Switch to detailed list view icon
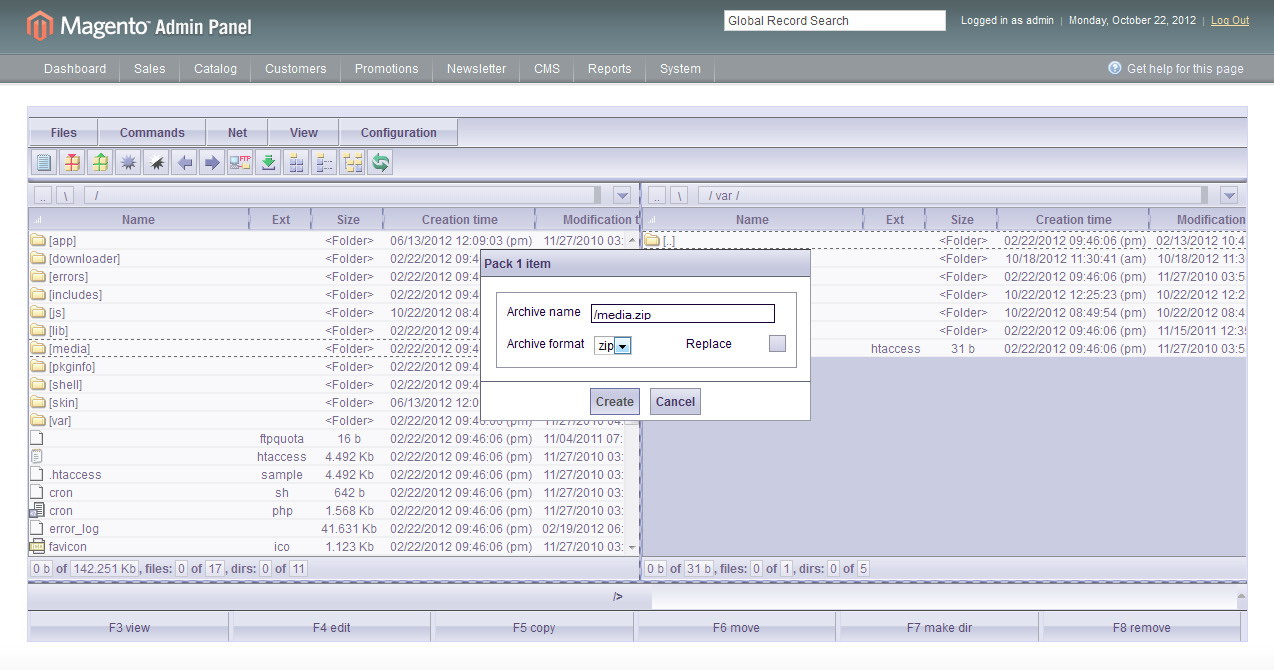 pyautogui.click(x=324, y=162)
